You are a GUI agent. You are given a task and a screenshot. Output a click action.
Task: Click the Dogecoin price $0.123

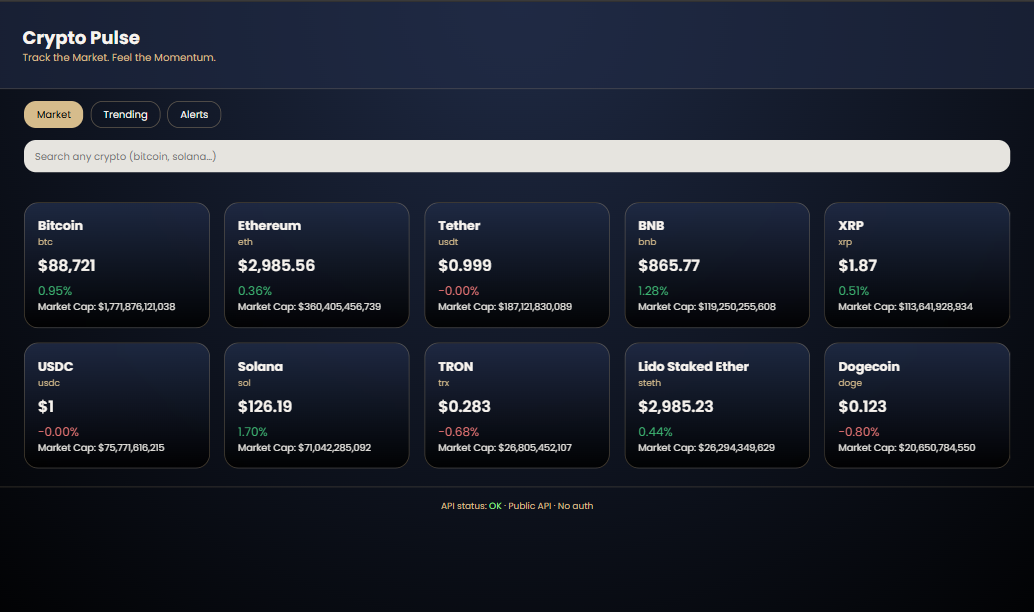(x=862, y=407)
